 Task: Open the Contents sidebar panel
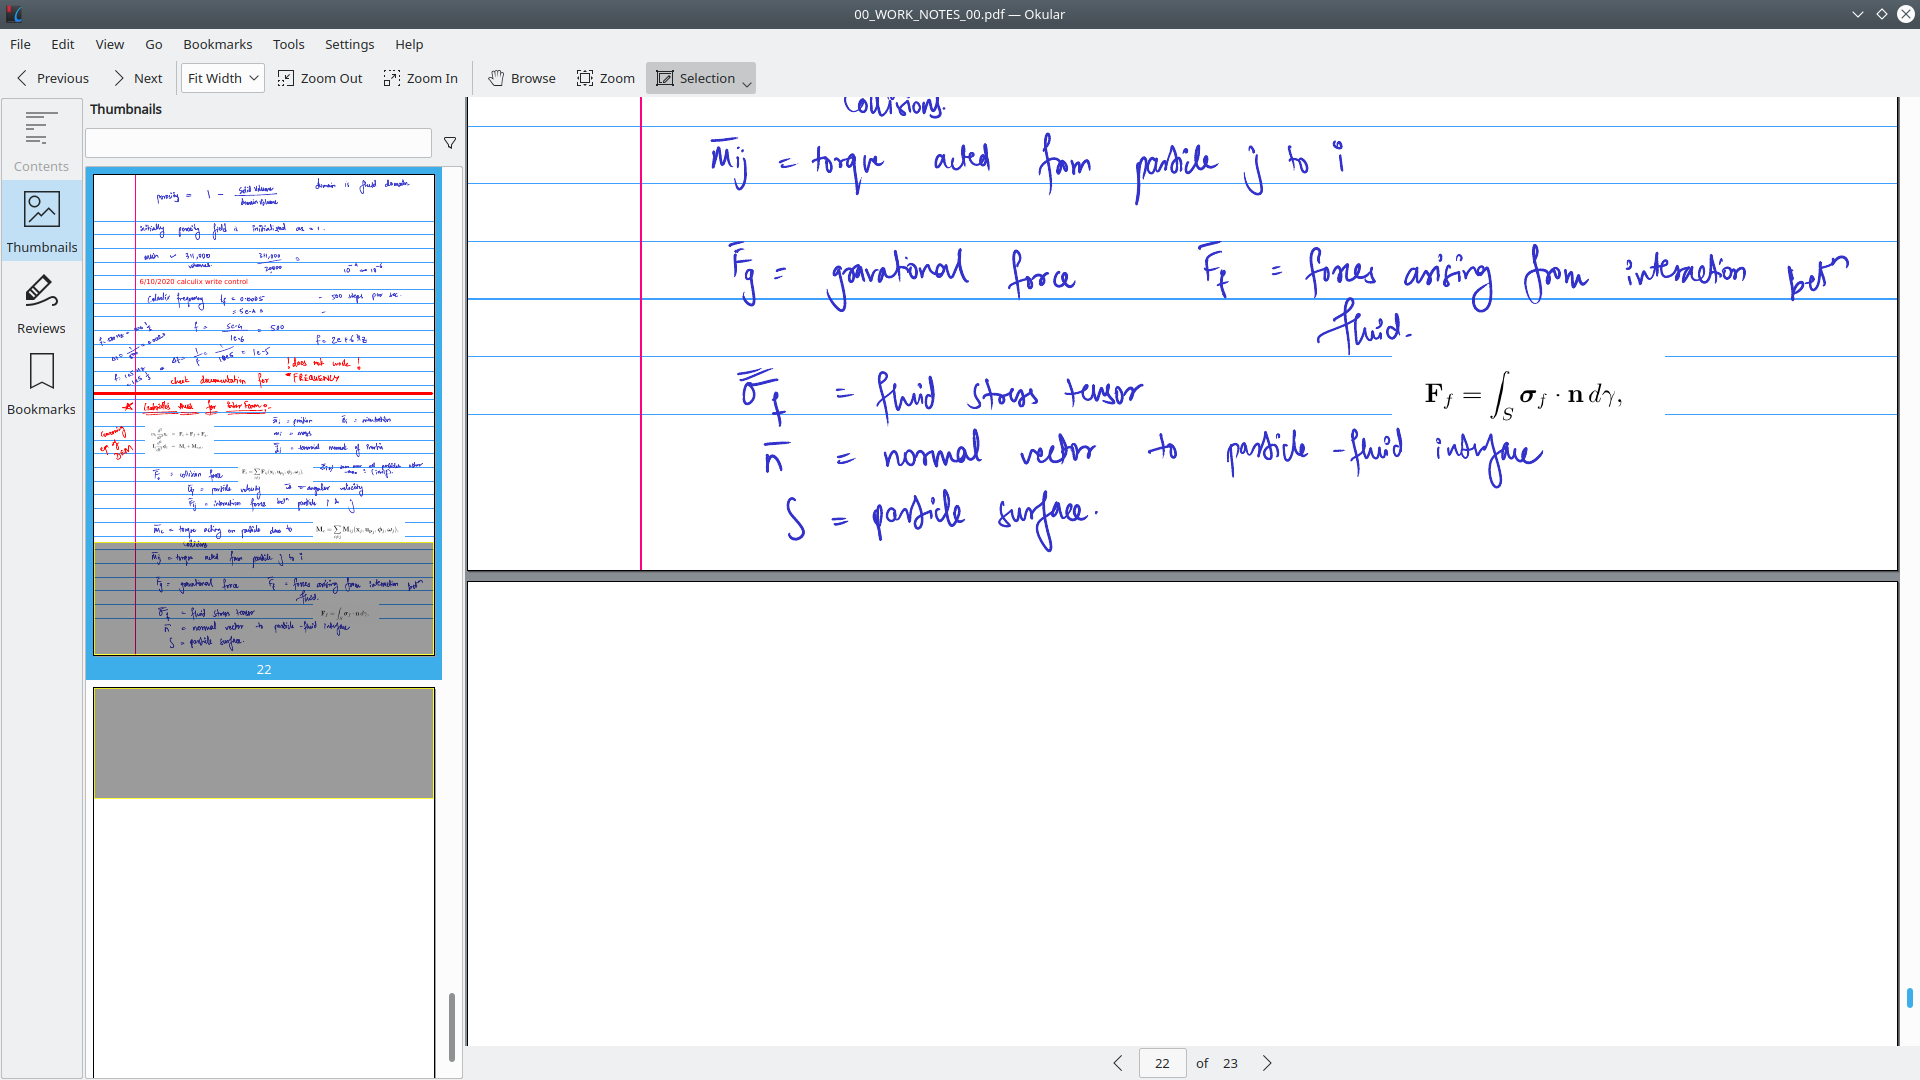41,140
